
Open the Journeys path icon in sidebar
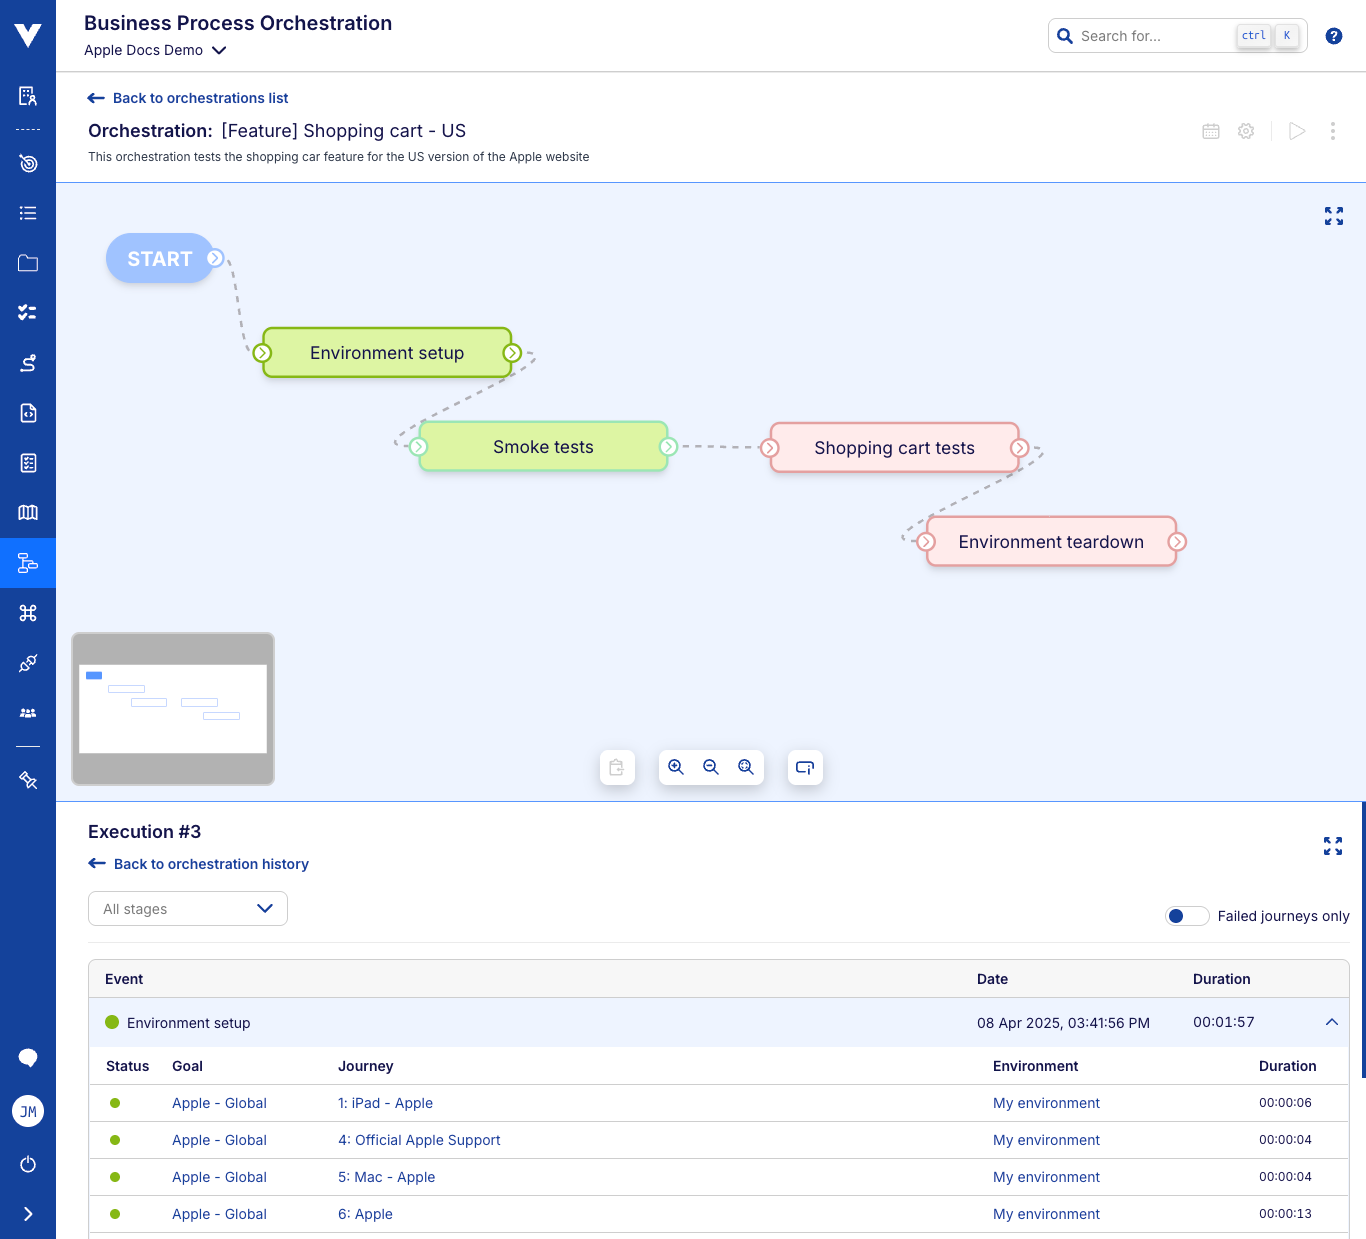pos(27,363)
